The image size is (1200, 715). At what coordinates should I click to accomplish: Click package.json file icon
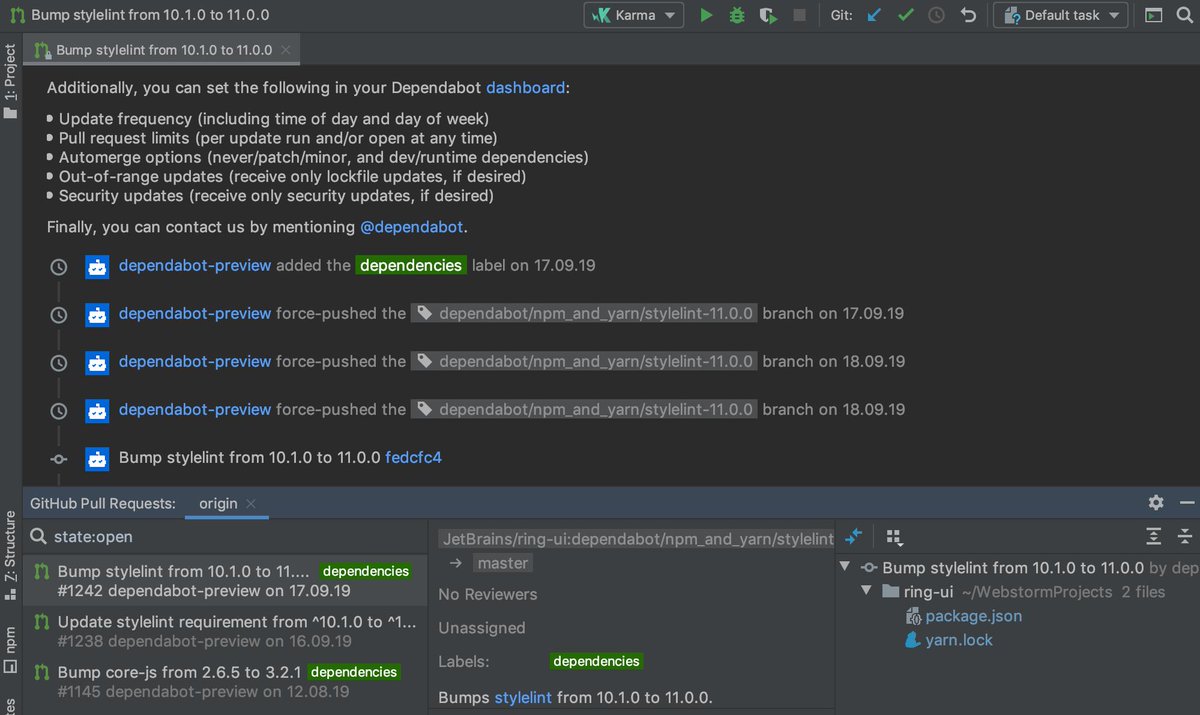912,617
